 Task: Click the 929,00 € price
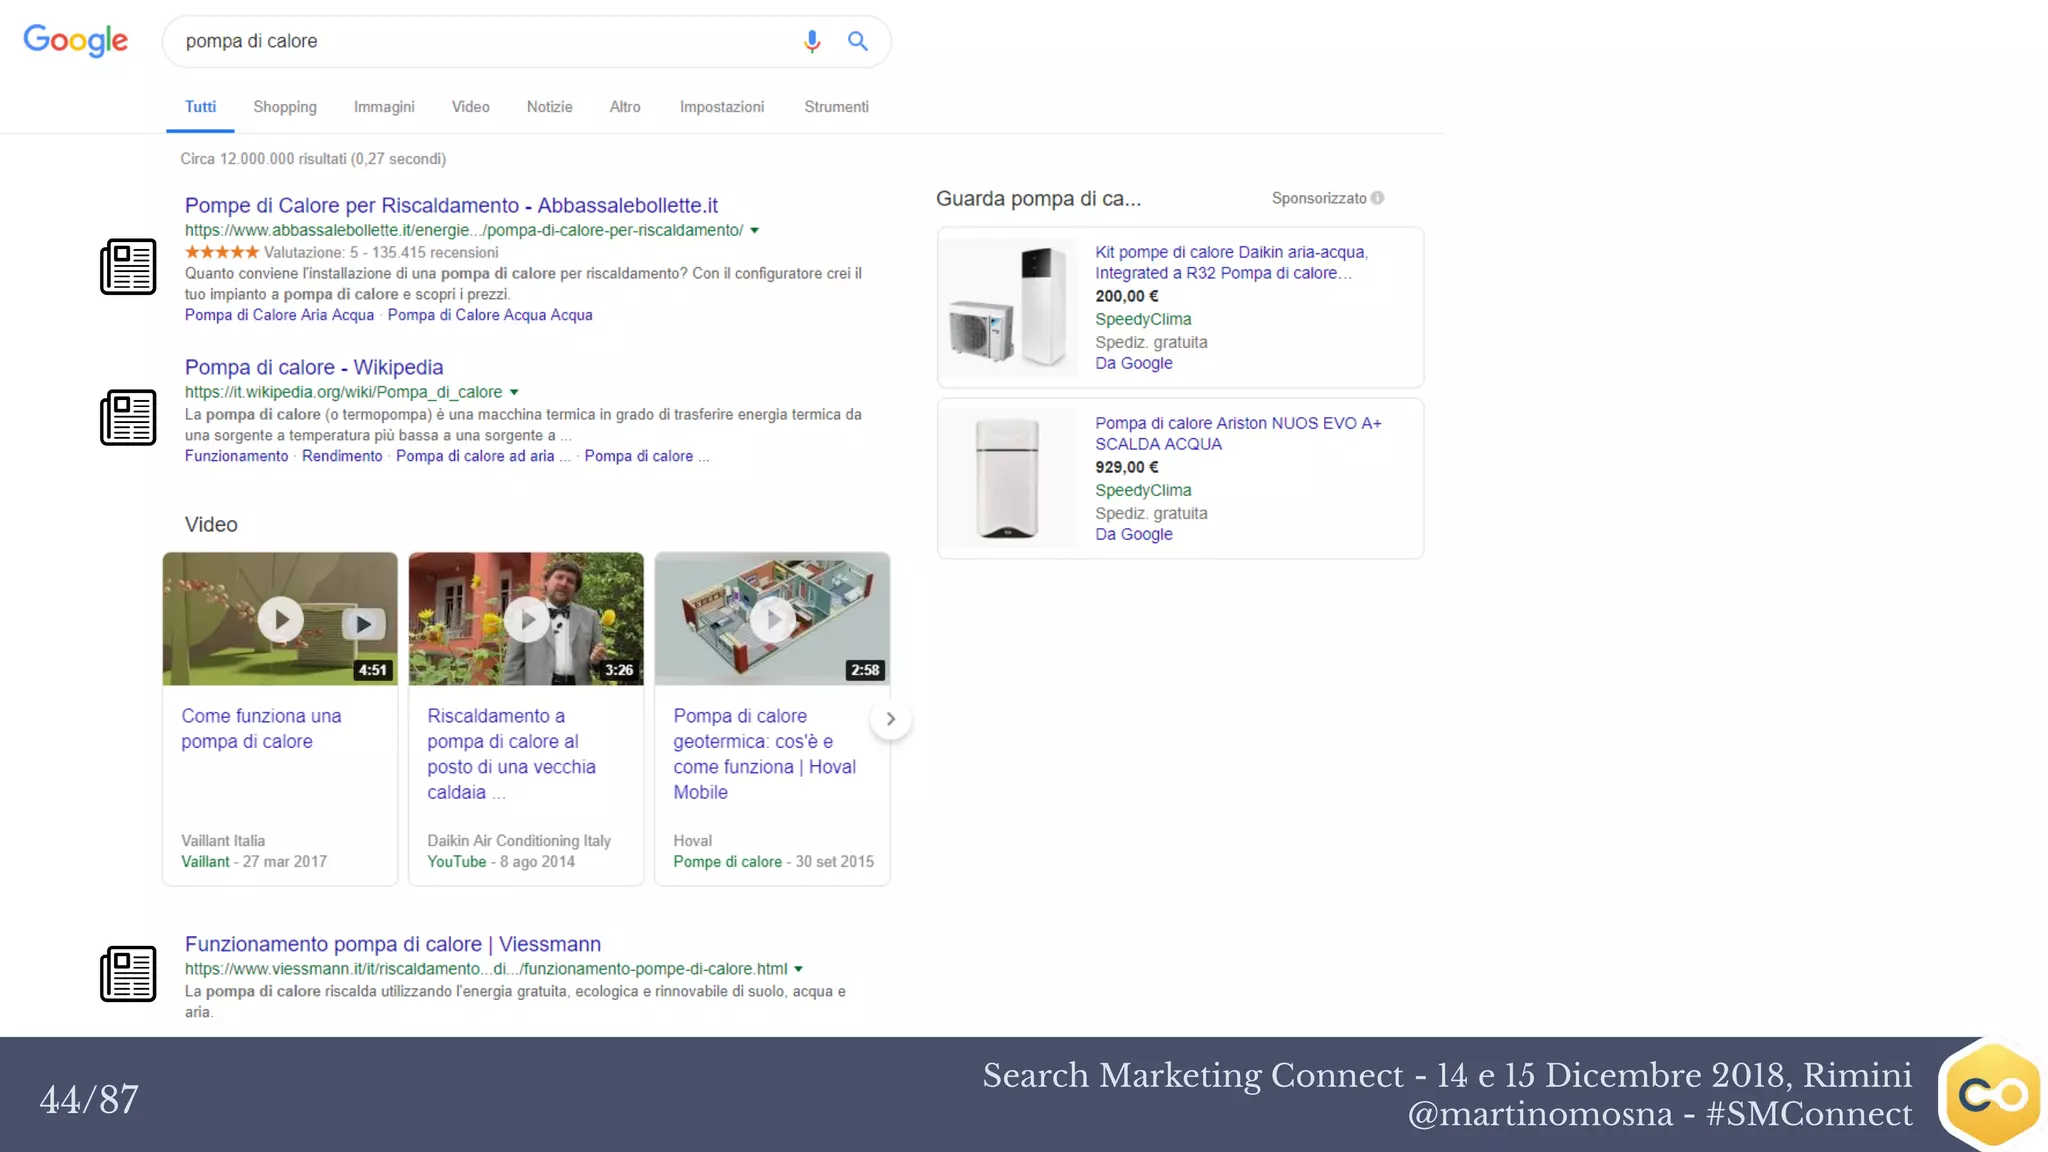[x=1127, y=467]
